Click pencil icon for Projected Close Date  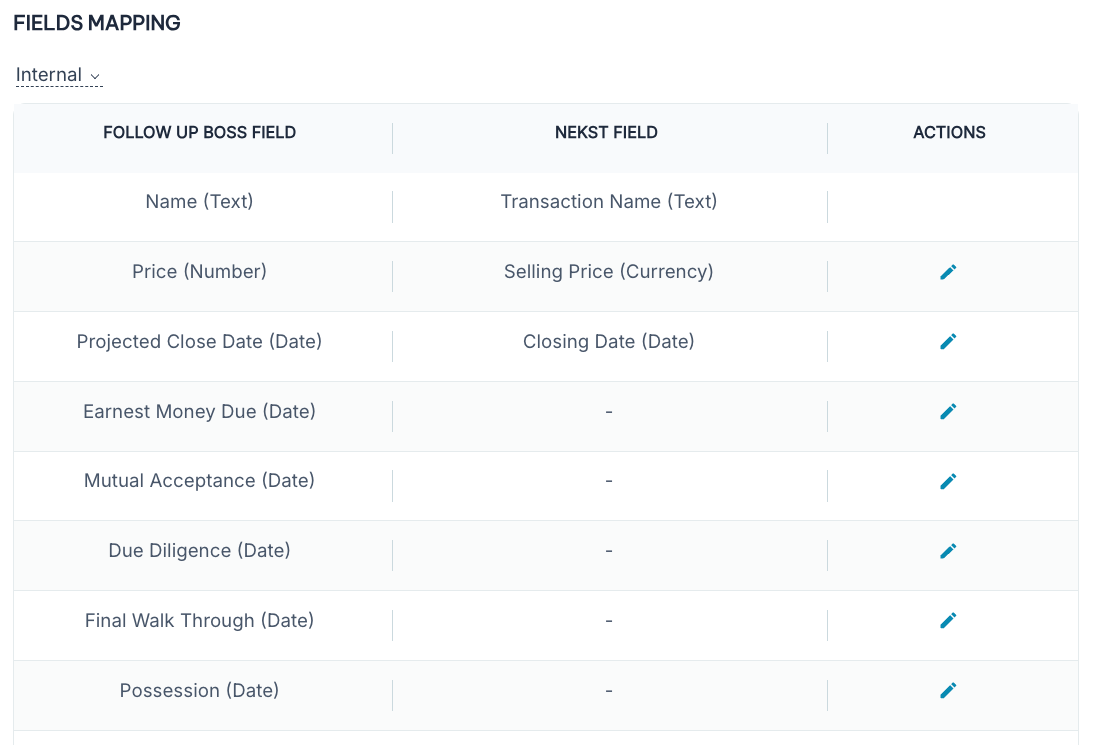tap(948, 342)
